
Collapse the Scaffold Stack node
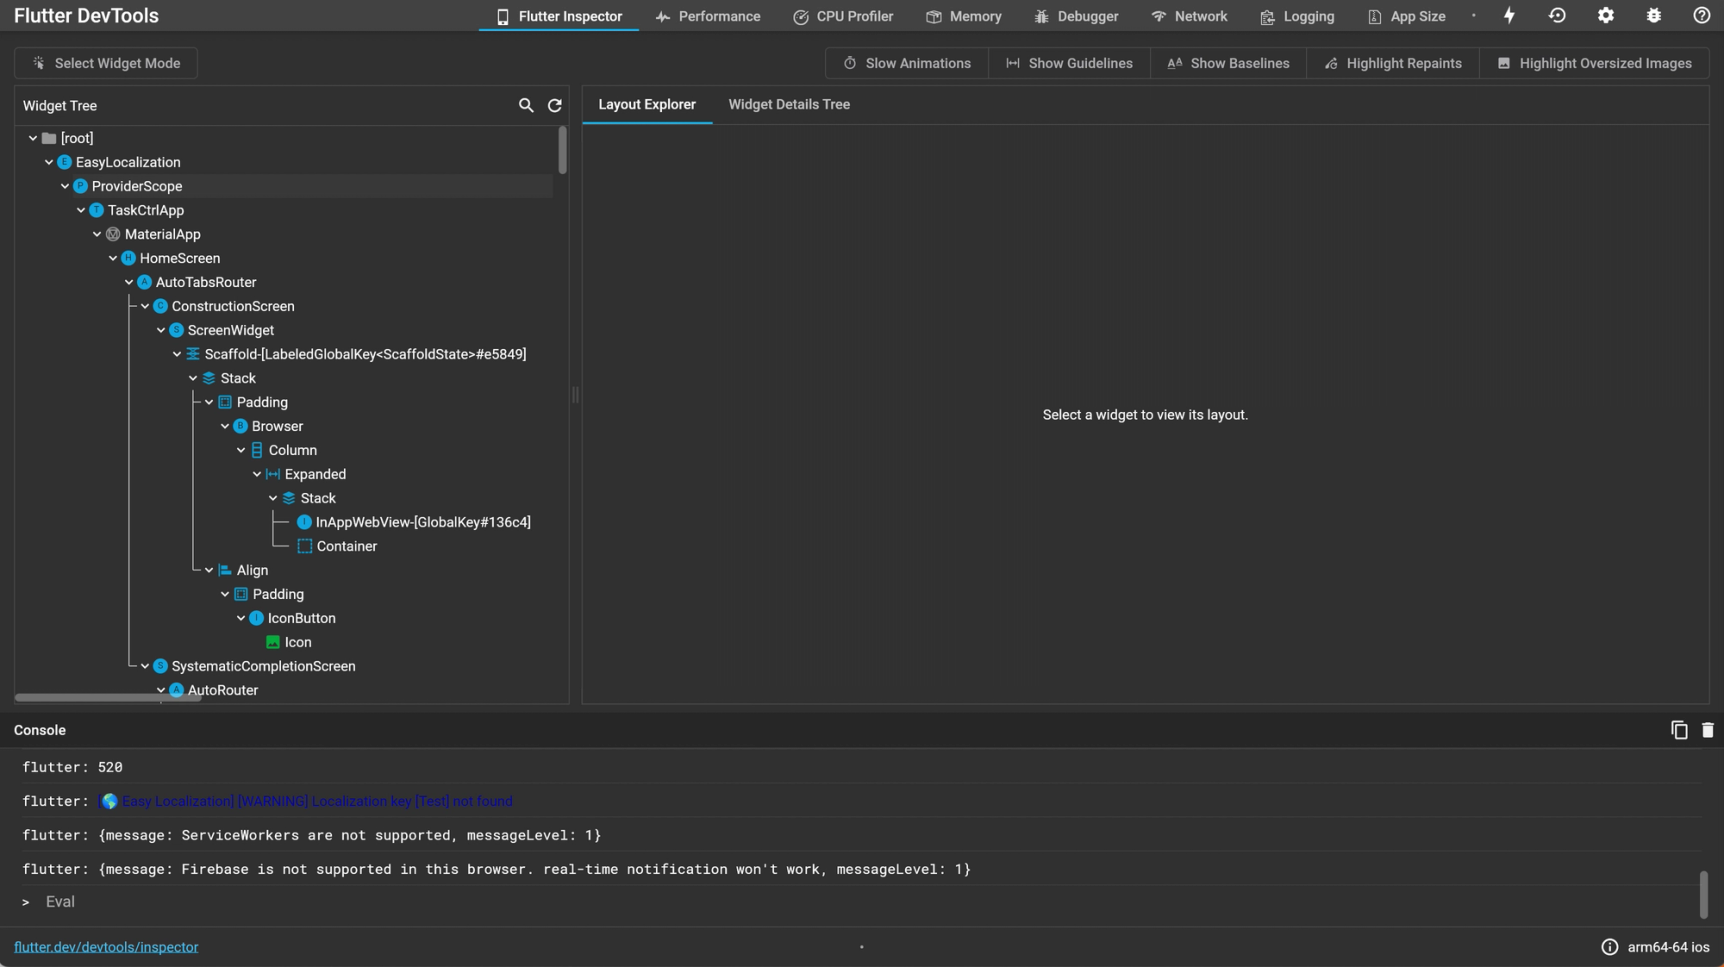193,378
